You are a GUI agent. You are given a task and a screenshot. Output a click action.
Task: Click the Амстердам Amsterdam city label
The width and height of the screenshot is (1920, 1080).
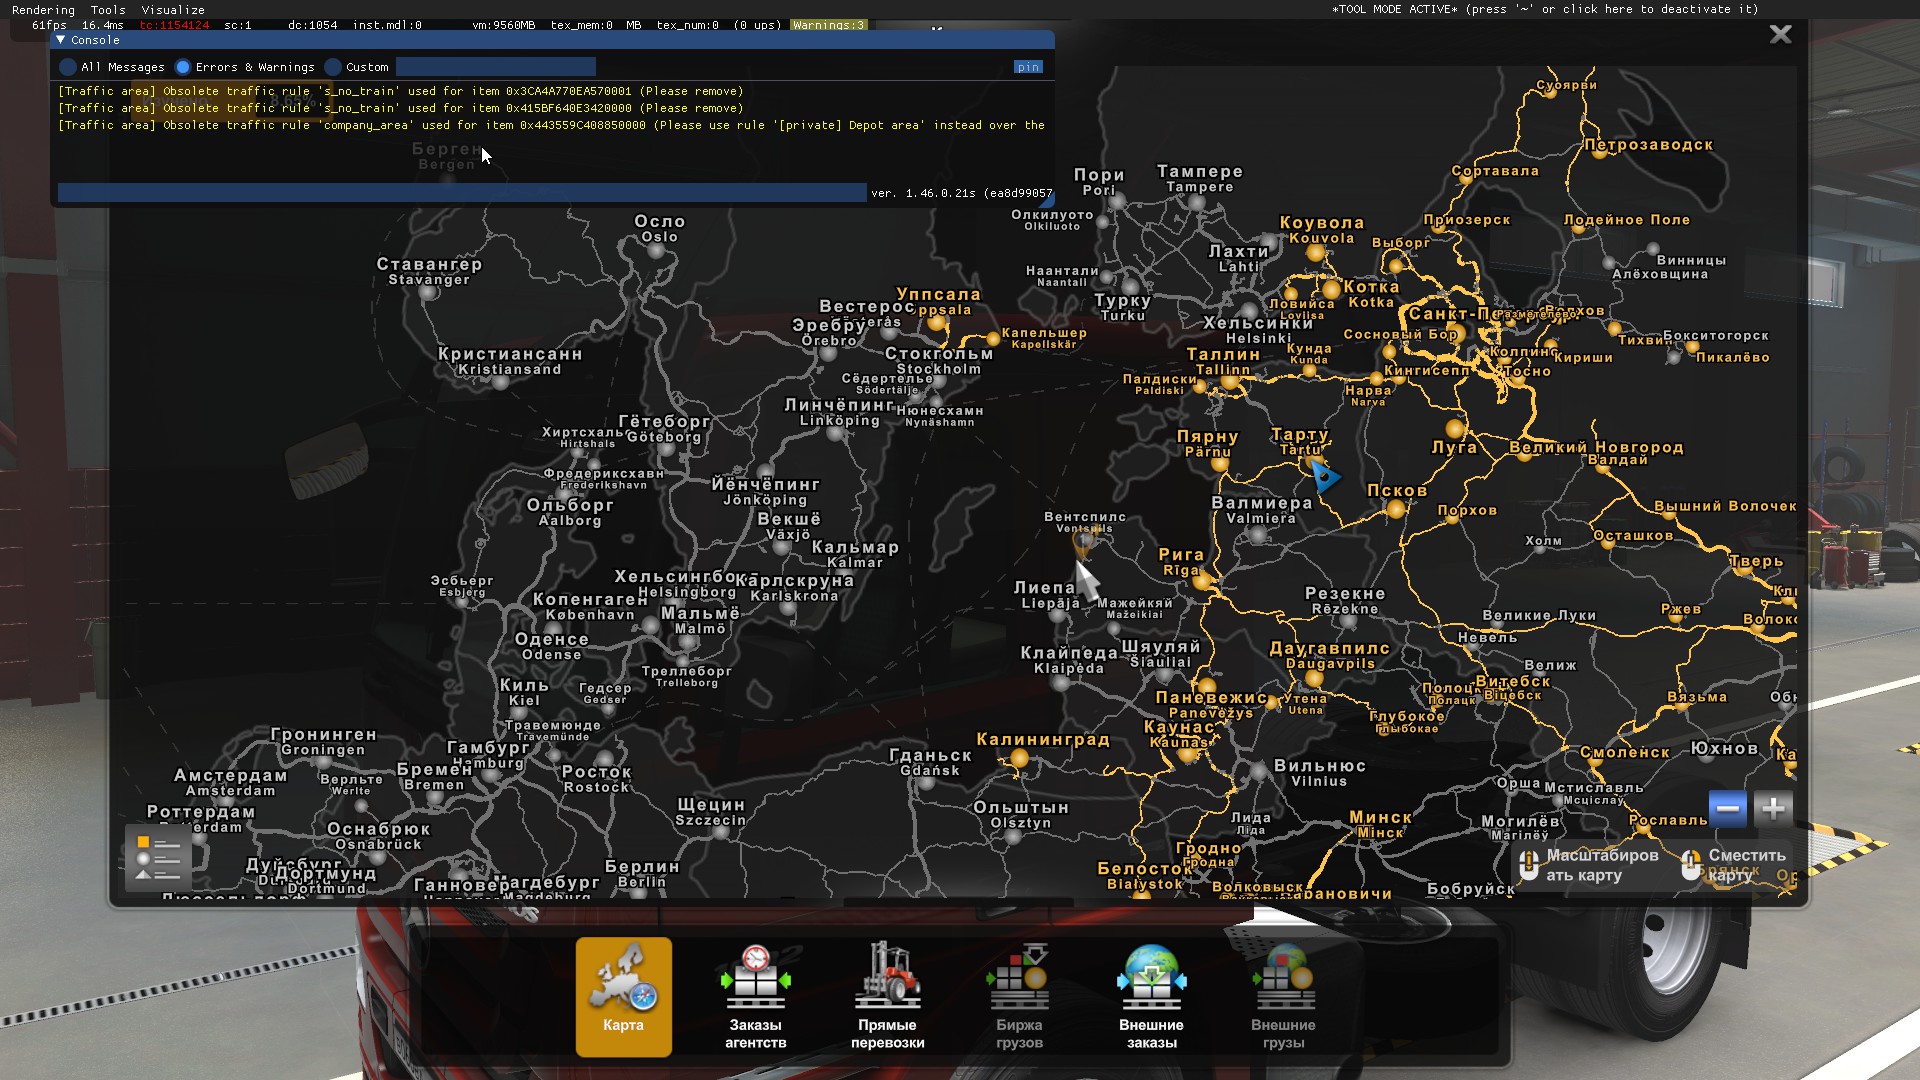pyautogui.click(x=230, y=782)
